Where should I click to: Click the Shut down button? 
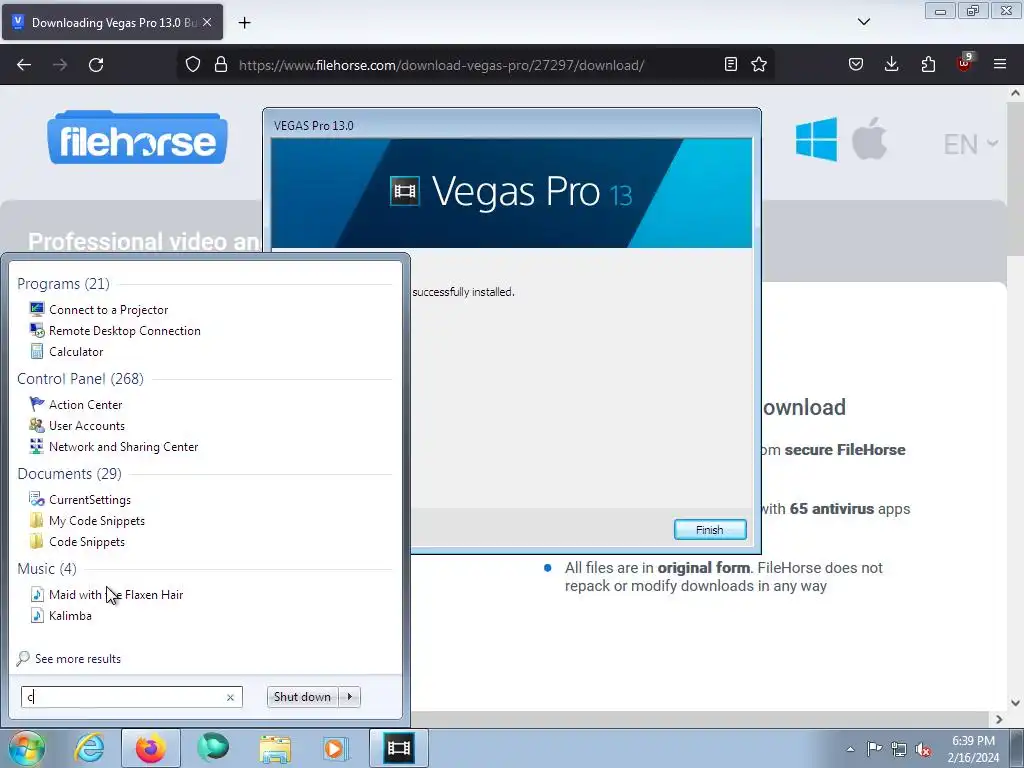click(302, 697)
